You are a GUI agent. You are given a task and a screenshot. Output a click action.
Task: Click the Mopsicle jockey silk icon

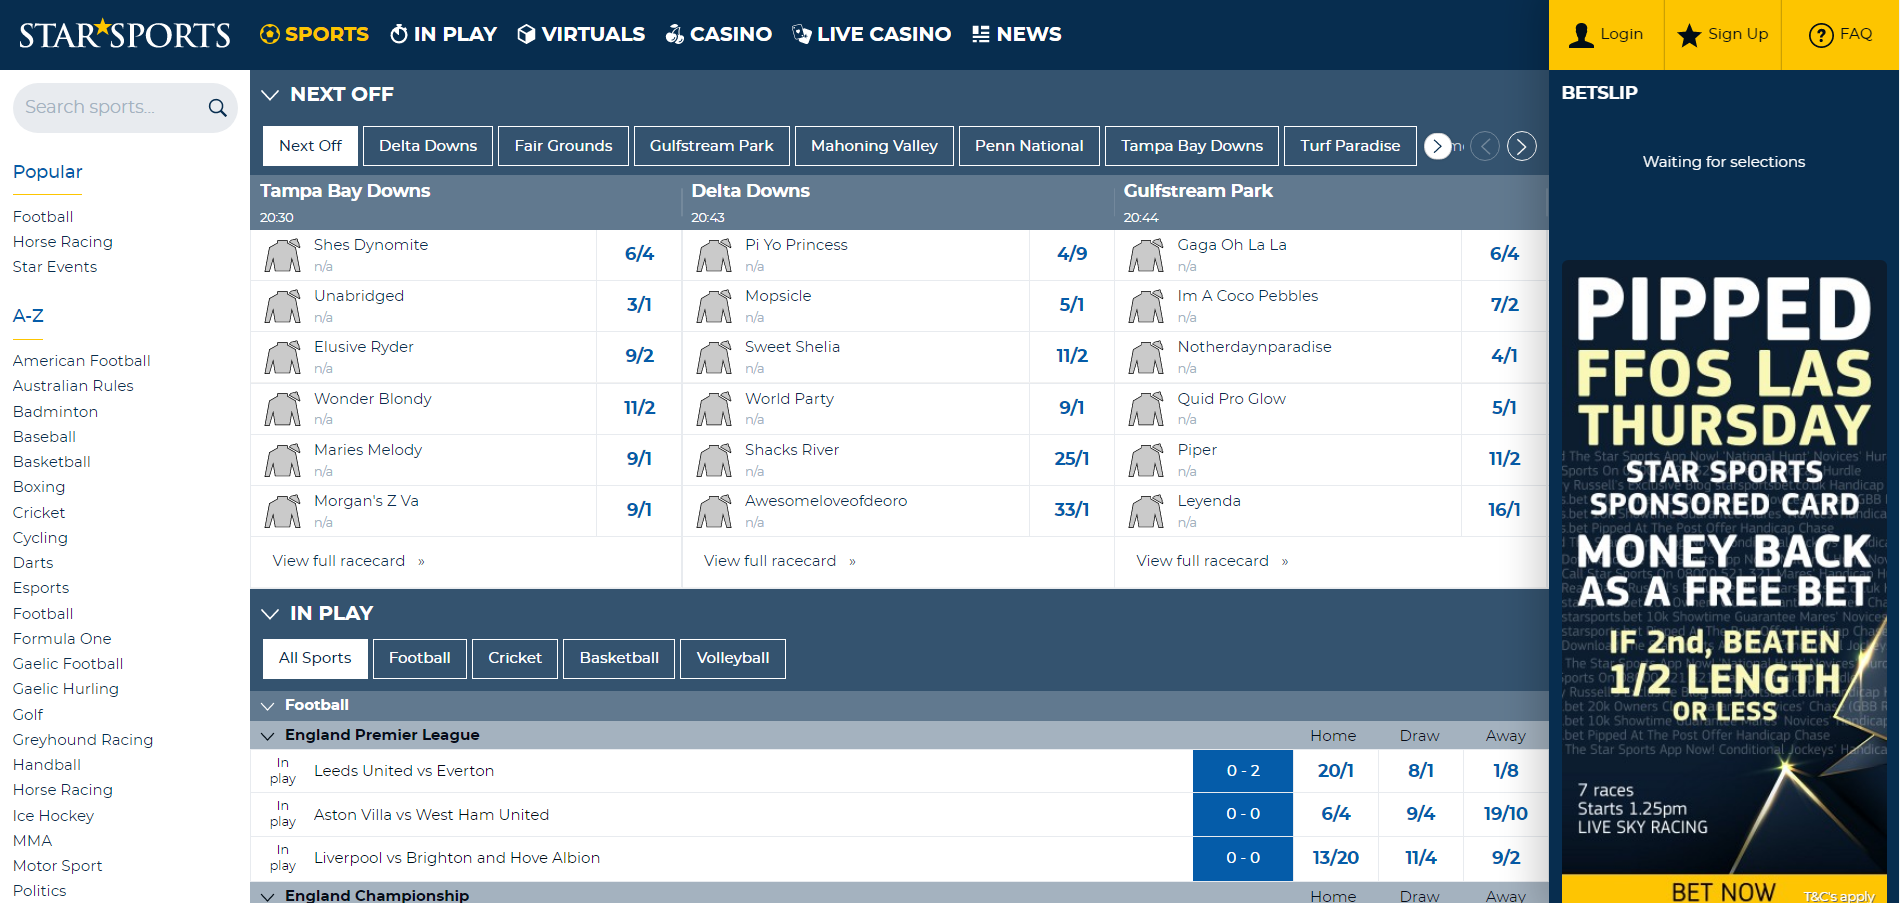point(714,306)
